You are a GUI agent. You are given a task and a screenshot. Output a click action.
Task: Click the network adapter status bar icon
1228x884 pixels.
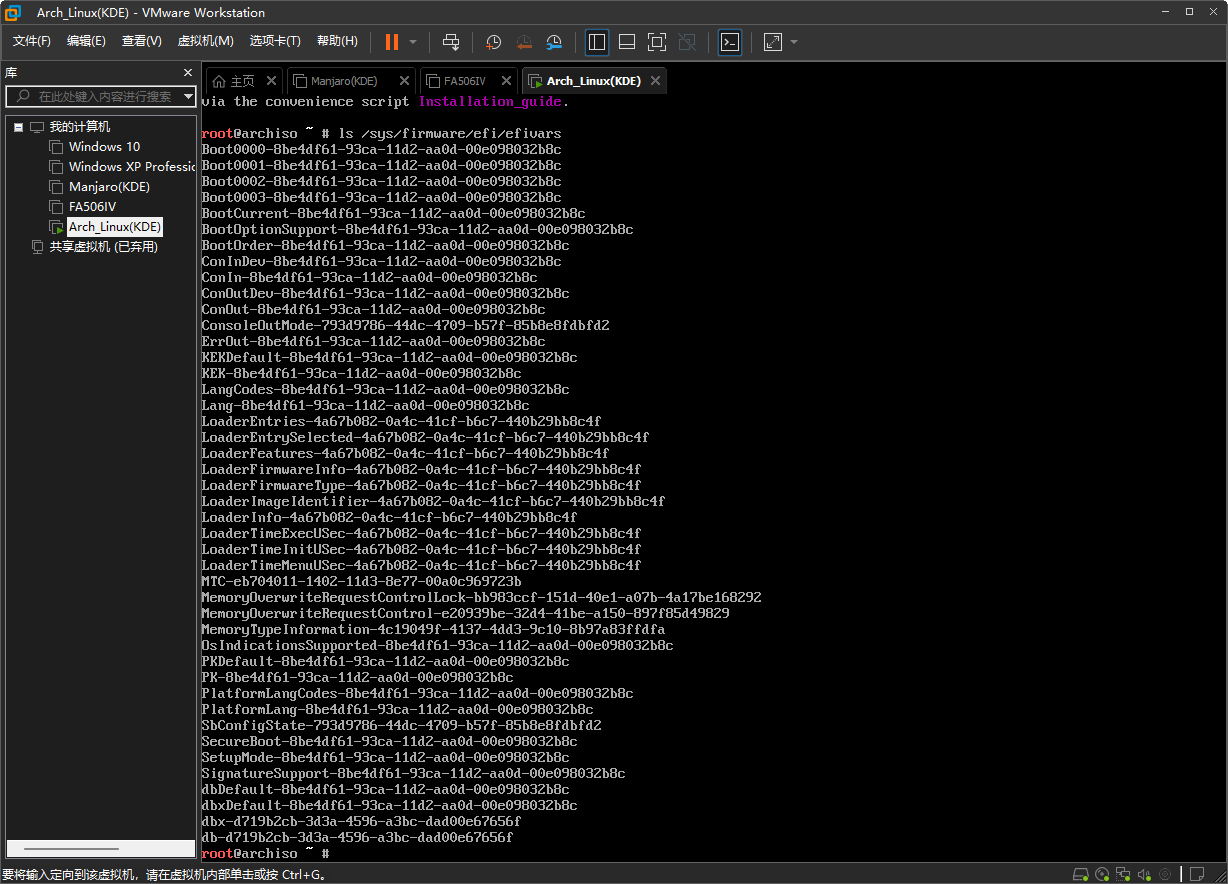pyautogui.click(x=1123, y=874)
